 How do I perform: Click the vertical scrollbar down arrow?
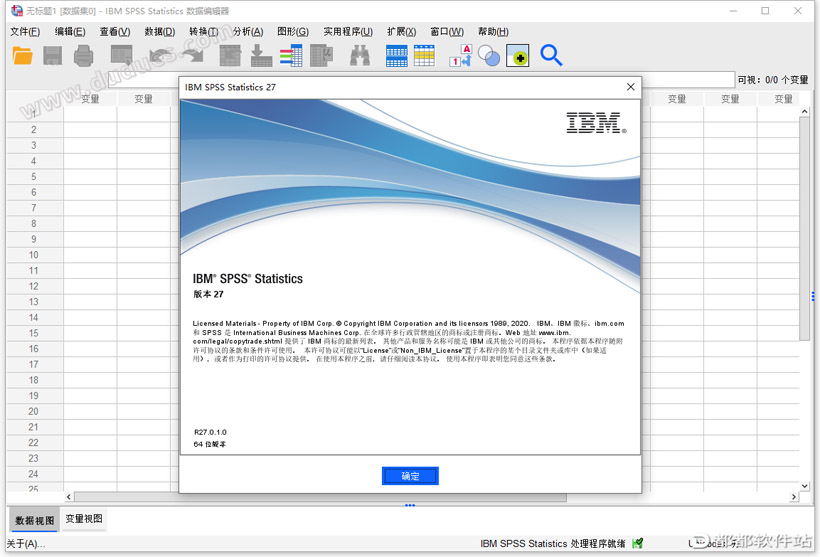pos(804,486)
